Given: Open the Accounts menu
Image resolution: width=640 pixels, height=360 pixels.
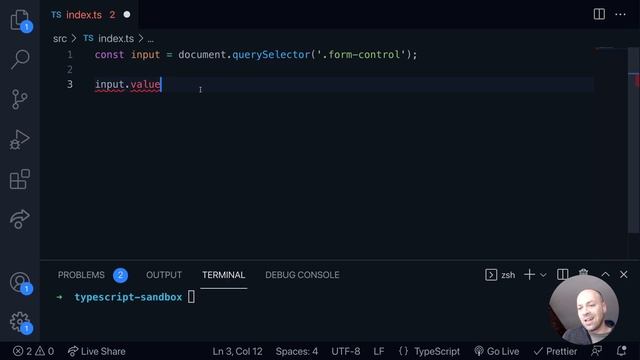Looking at the screenshot, I should point(20,282).
